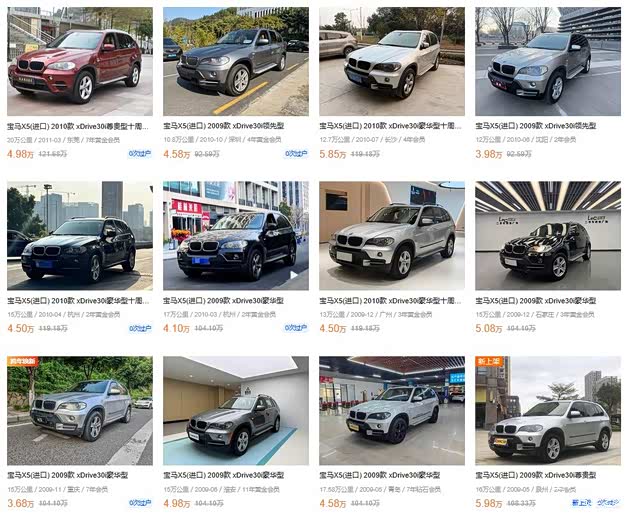Click the 0次过户 tag on the 4.10万 listing

(x=296, y=328)
